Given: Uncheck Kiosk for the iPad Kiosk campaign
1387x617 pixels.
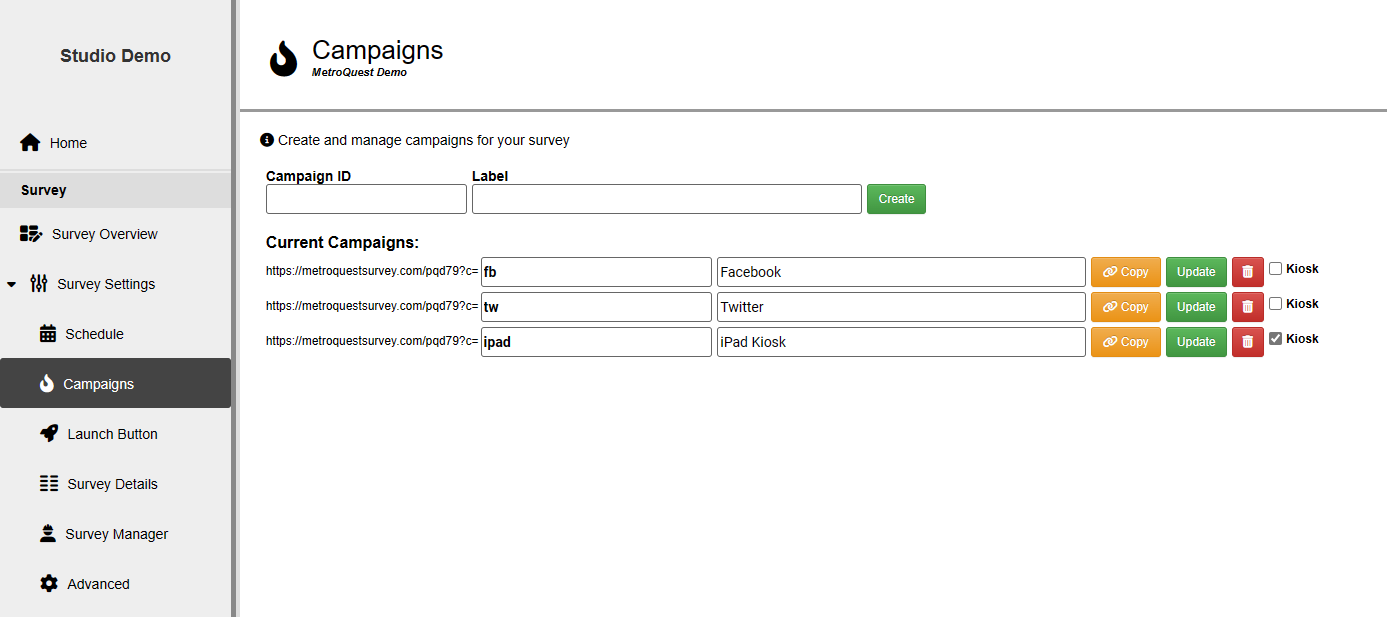Looking at the screenshot, I should [1275, 338].
